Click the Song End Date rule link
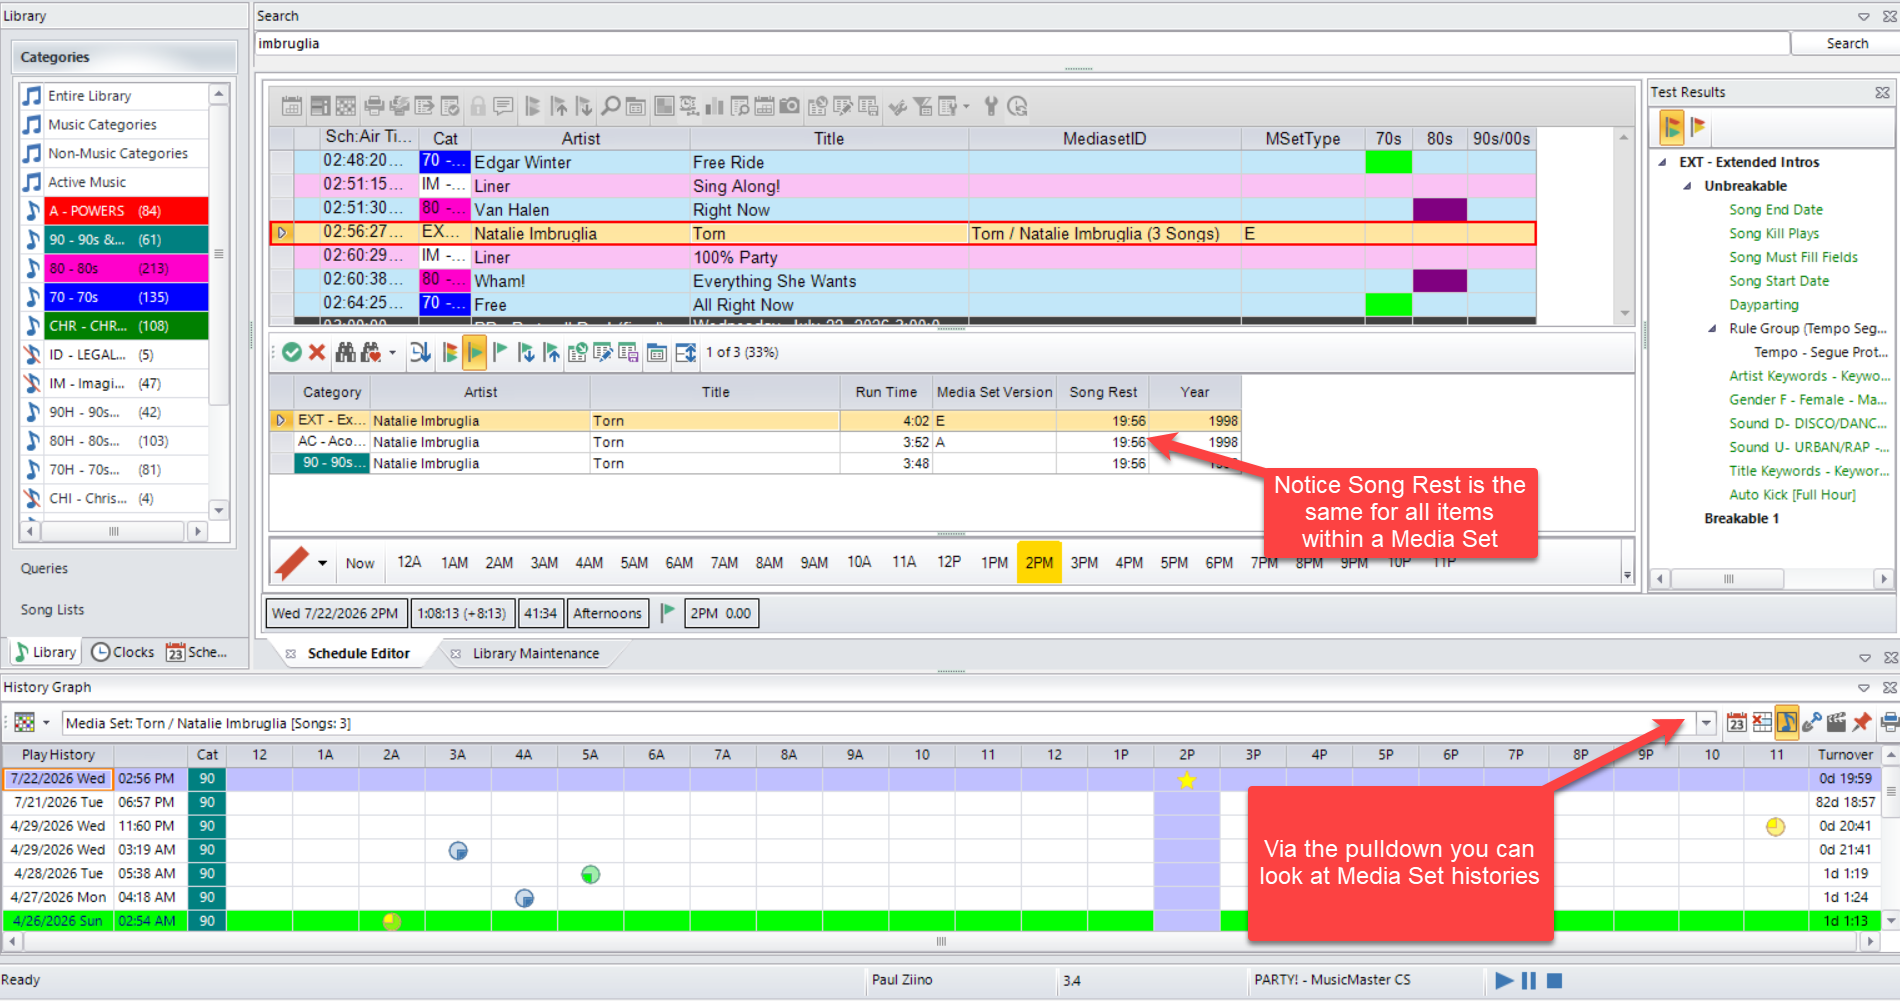The height and width of the screenshot is (1001, 1900). [1776, 210]
